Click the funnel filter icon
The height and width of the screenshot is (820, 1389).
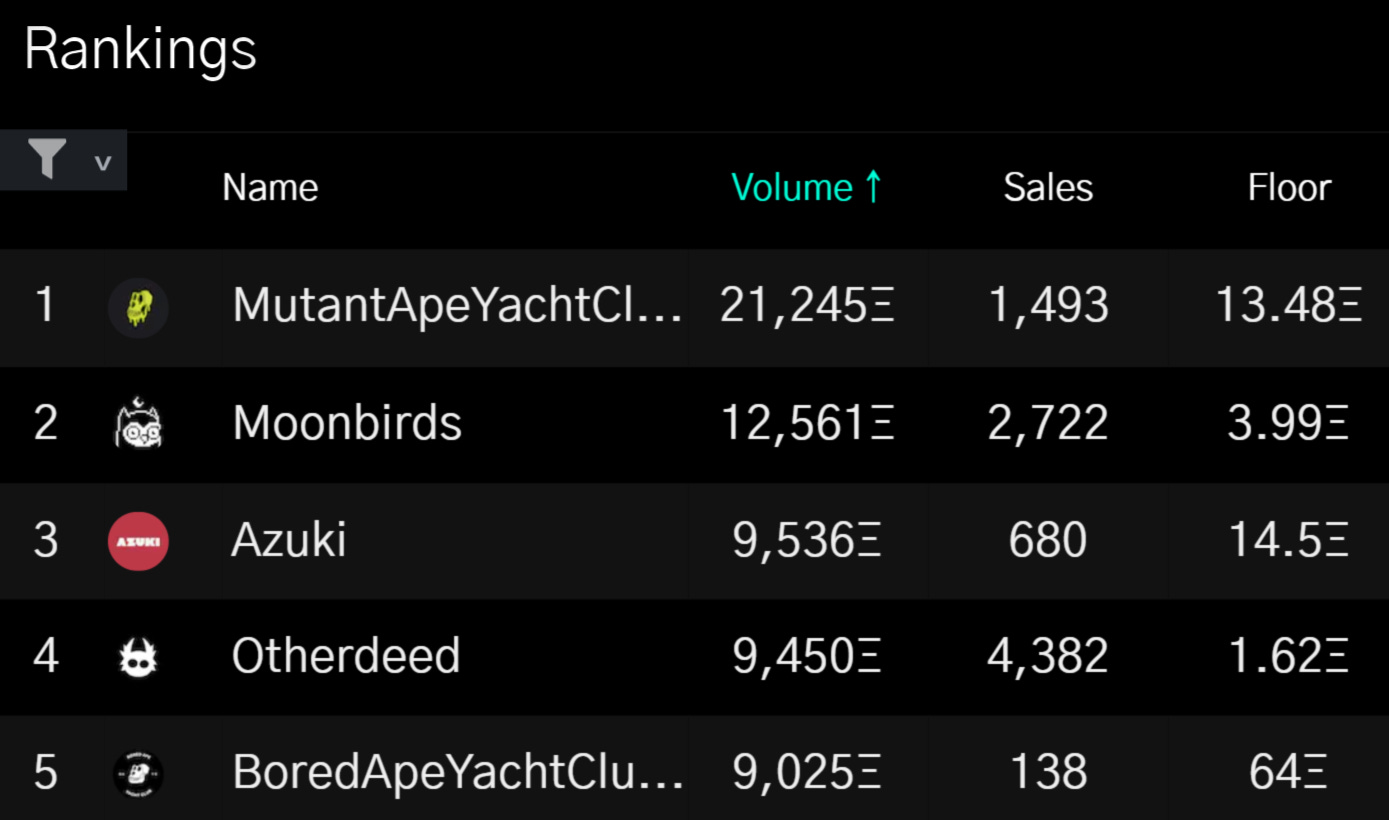[47, 160]
